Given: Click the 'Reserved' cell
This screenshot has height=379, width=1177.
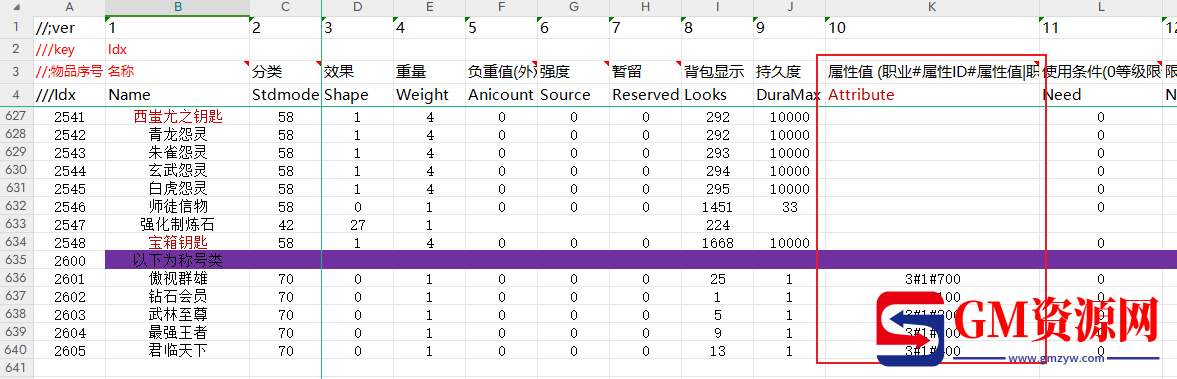Looking at the screenshot, I should [646, 95].
